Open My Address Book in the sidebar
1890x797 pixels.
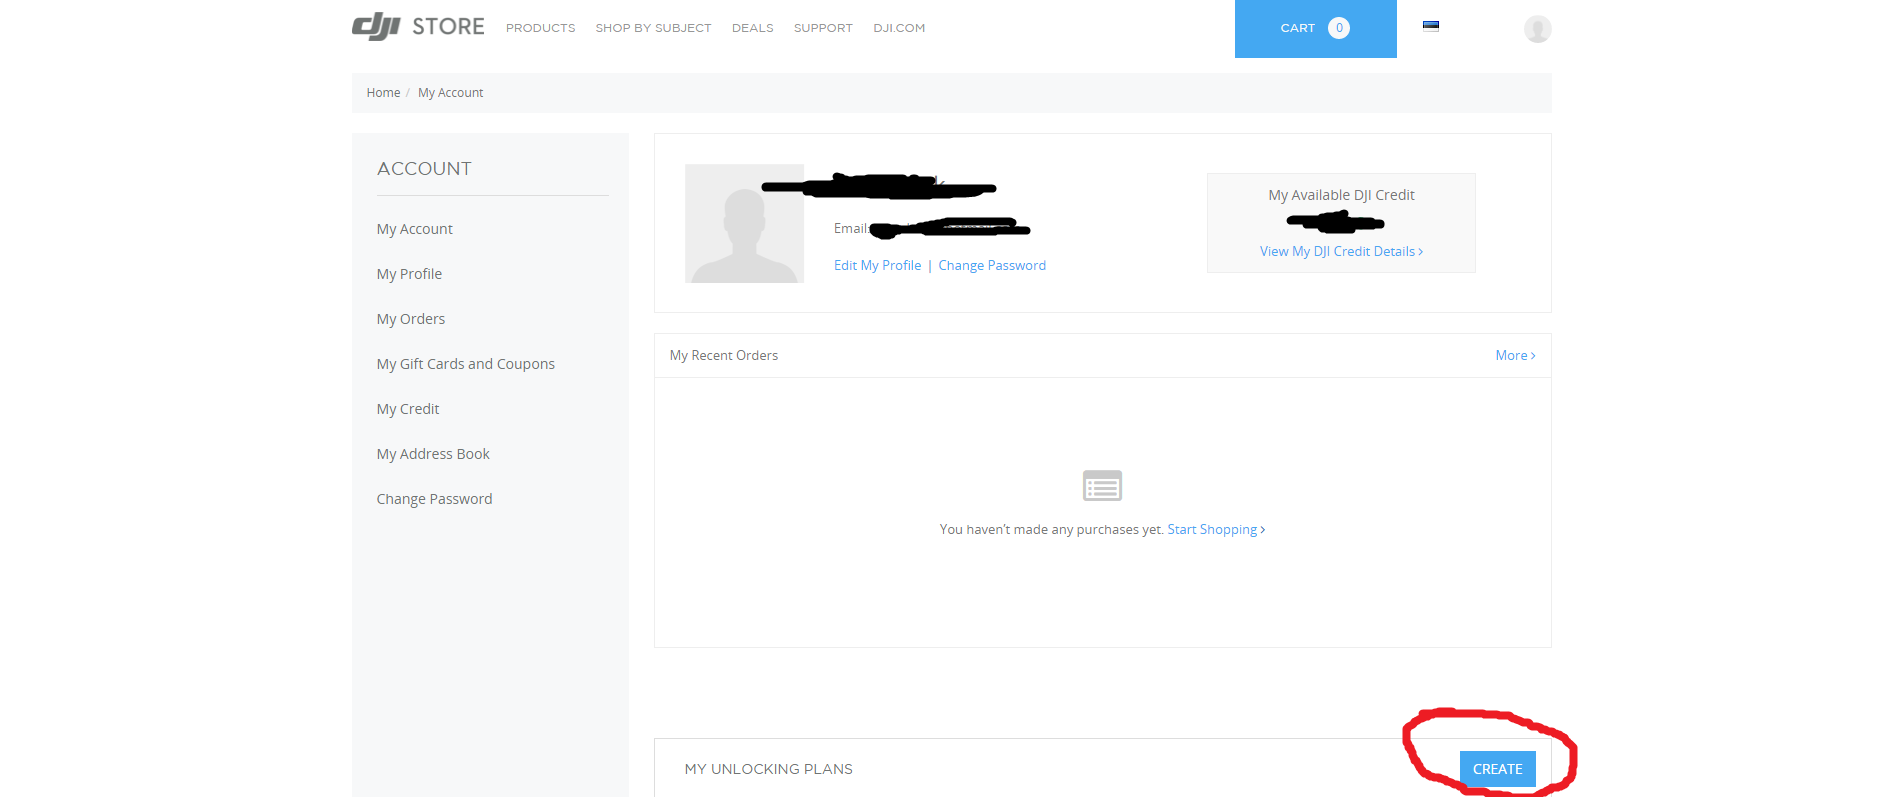coord(433,454)
